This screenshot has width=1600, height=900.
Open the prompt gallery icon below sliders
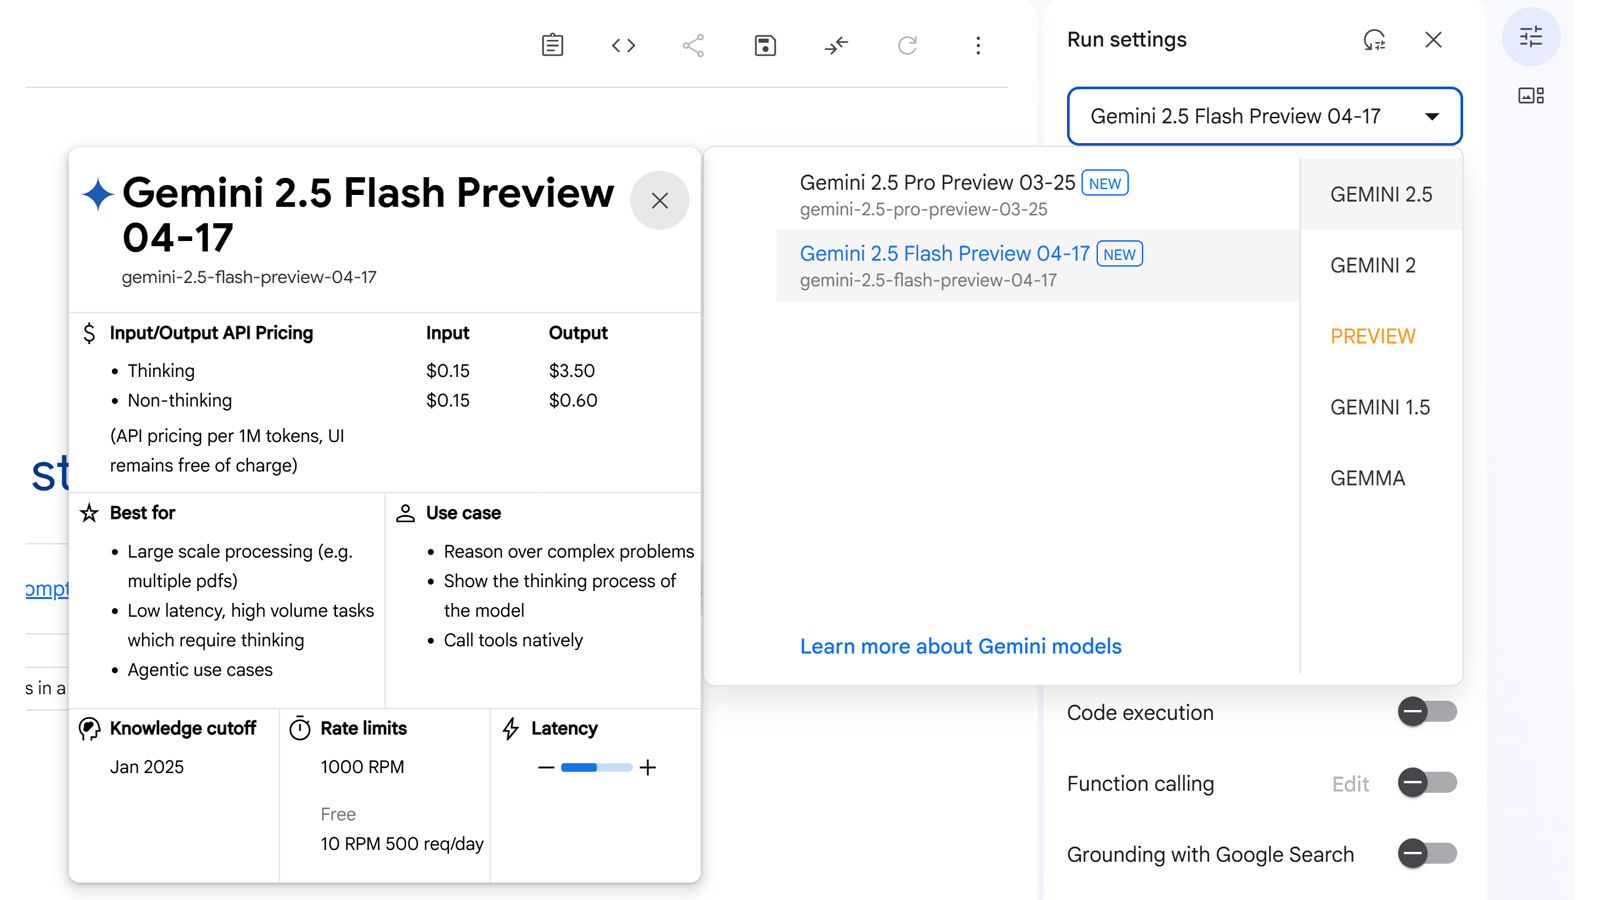click(1531, 96)
